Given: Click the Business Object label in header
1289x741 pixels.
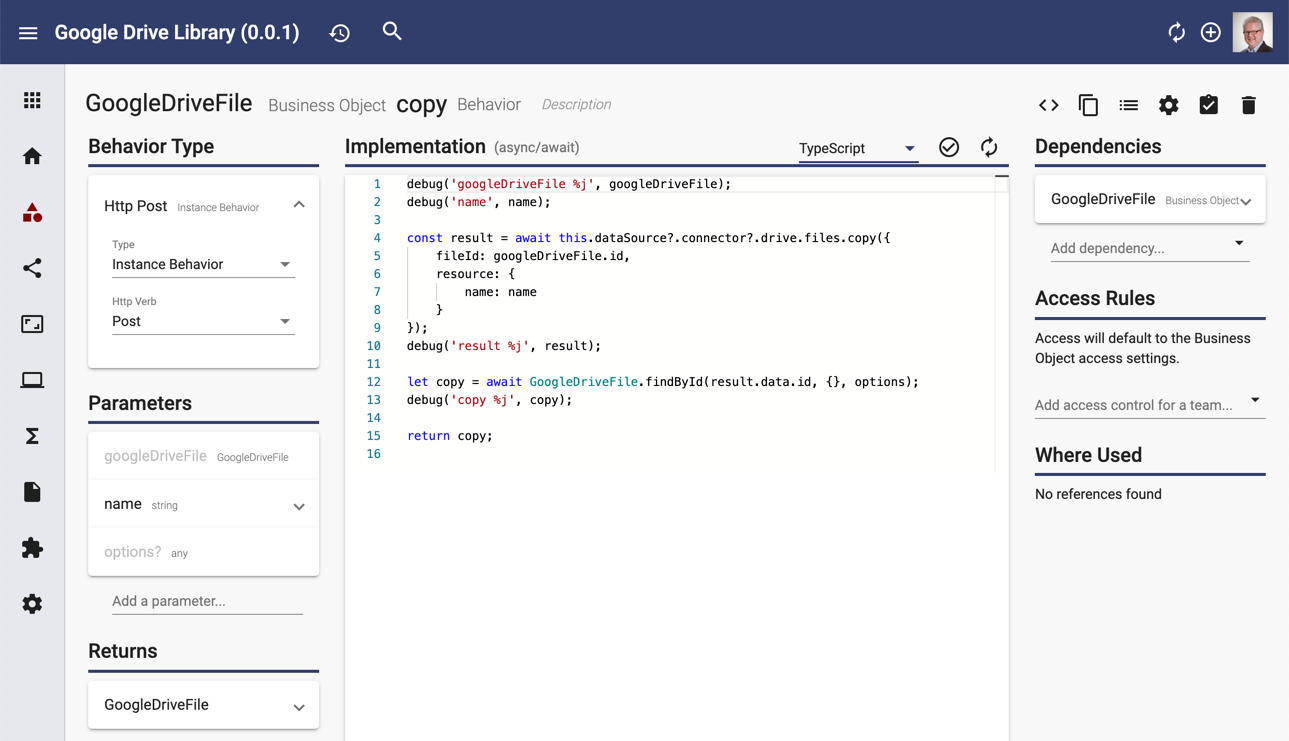Looking at the screenshot, I should [x=327, y=105].
